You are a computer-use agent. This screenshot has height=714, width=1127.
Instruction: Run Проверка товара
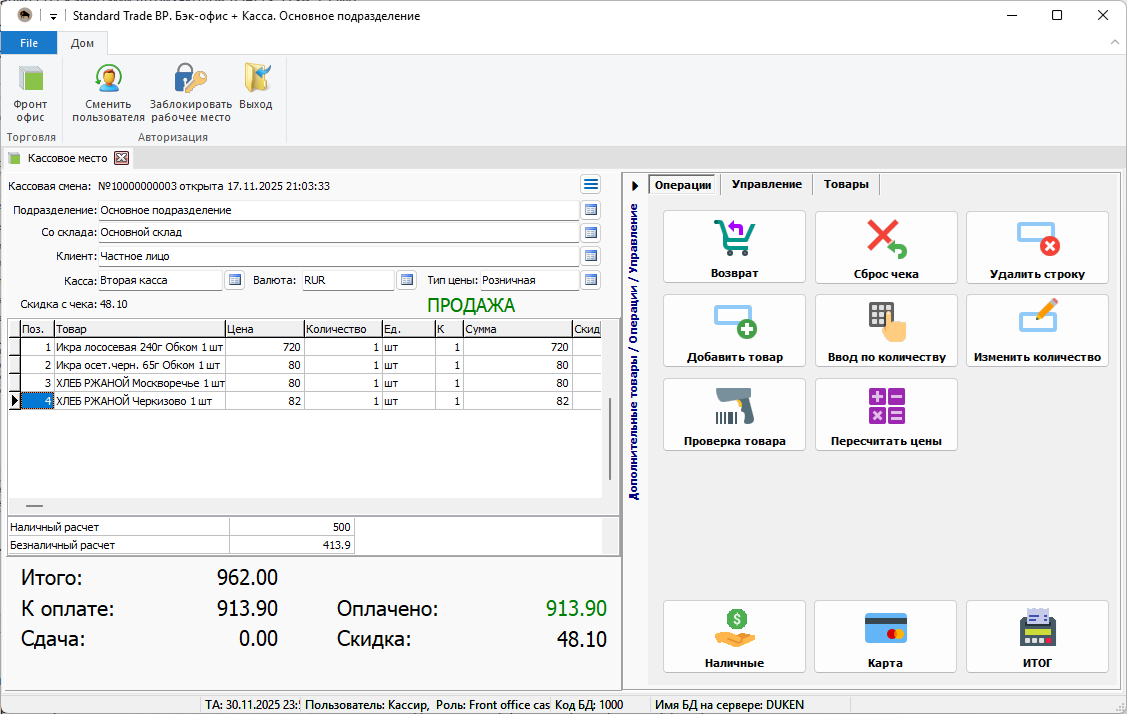(x=734, y=414)
